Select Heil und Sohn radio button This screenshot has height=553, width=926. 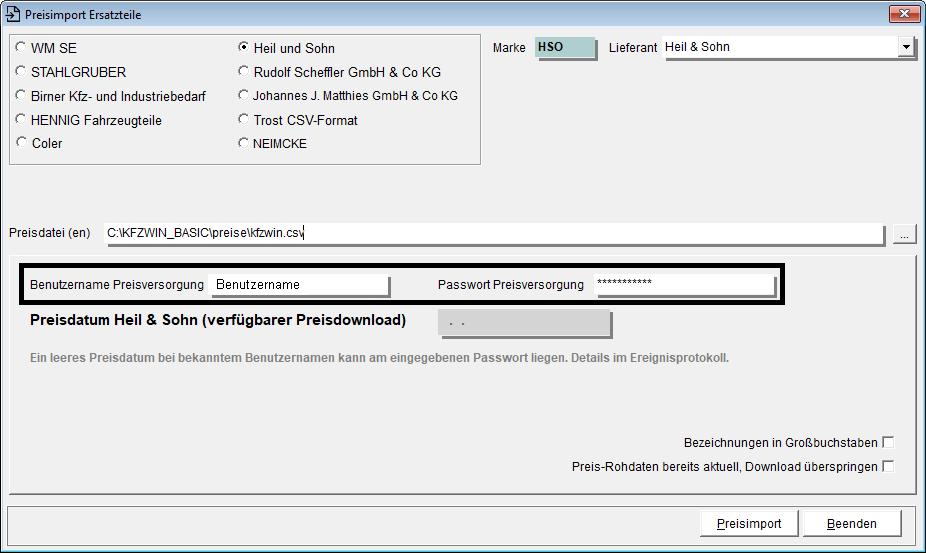pyautogui.click(x=243, y=47)
